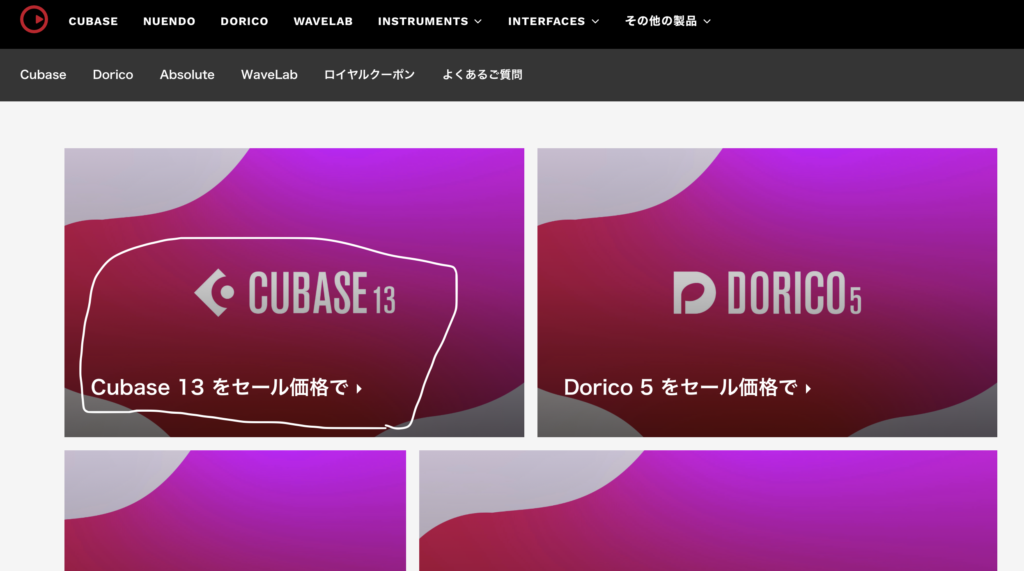Open the その他の製品 dropdown
Screen dimensions: 1024x571
pyautogui.click(x=667, y=21)
